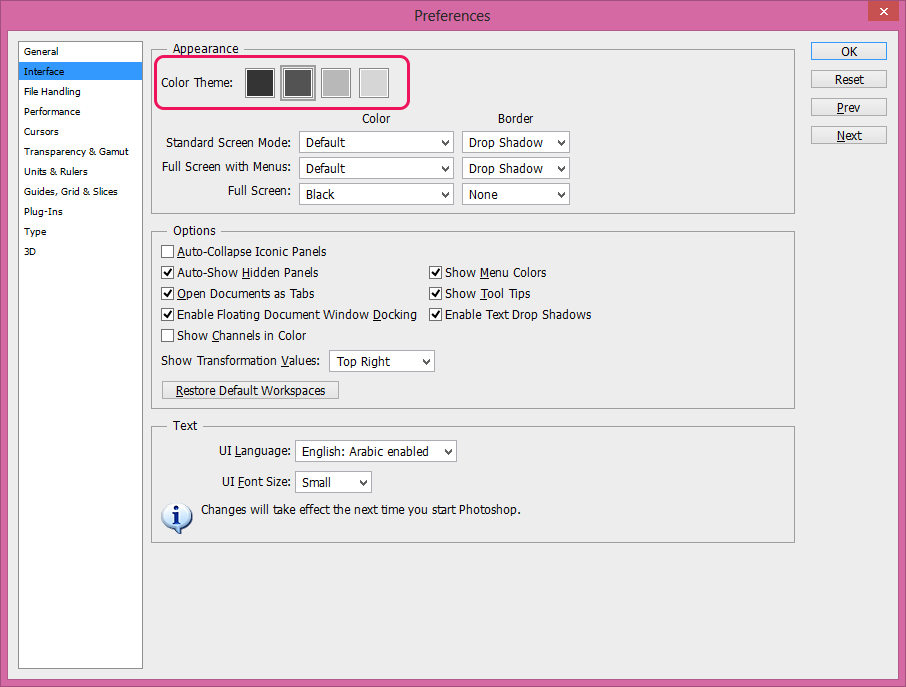
Task: Disable Open Documents as Tabs
Action: (x=168, y=294)
